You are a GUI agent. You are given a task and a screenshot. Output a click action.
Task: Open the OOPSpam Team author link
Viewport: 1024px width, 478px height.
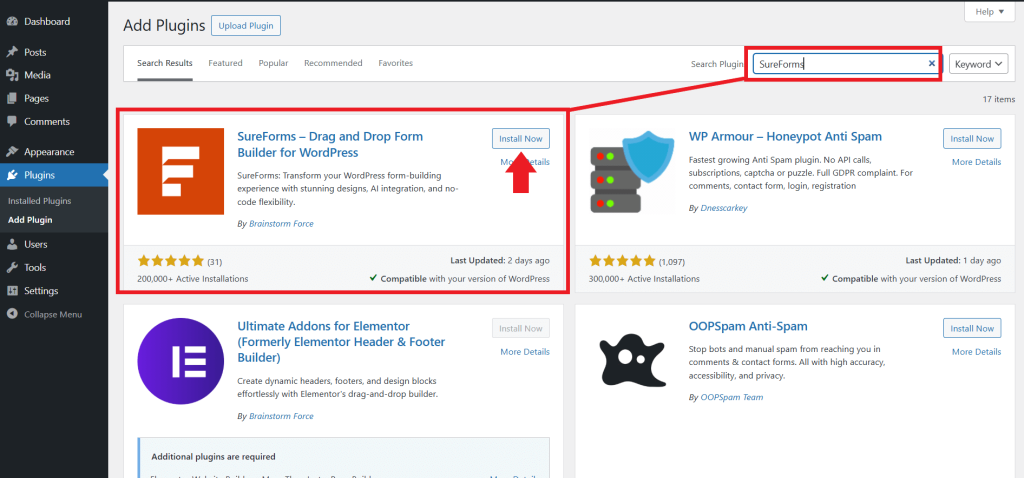[732, 397]
